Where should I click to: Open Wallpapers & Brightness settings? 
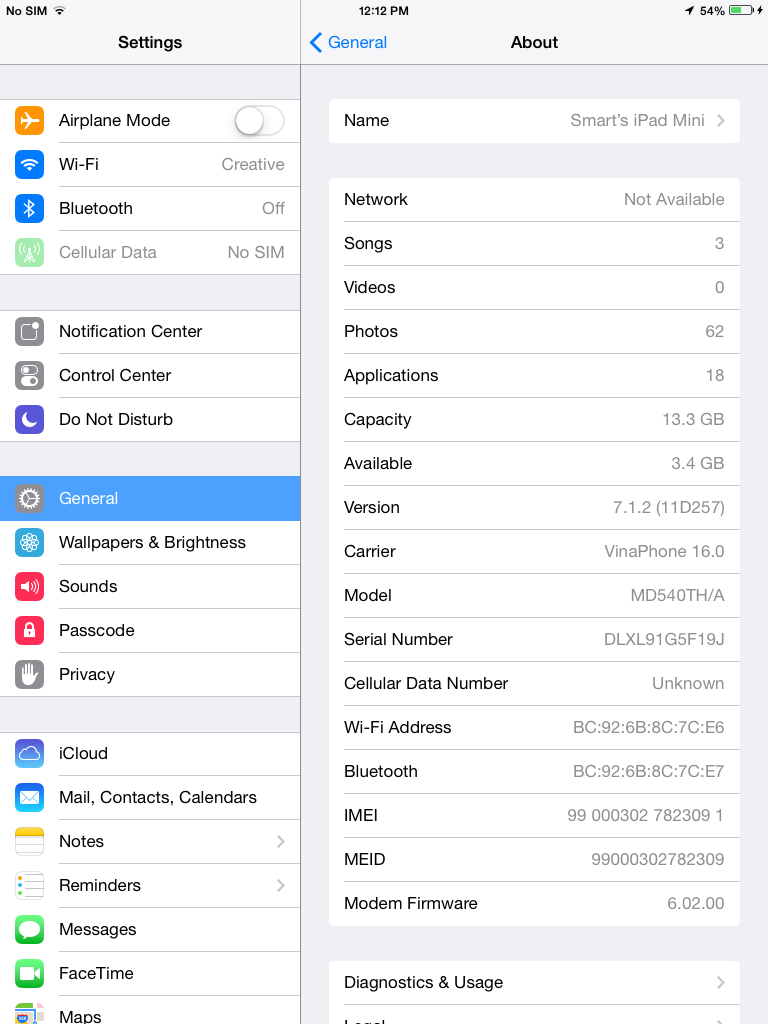150,543
